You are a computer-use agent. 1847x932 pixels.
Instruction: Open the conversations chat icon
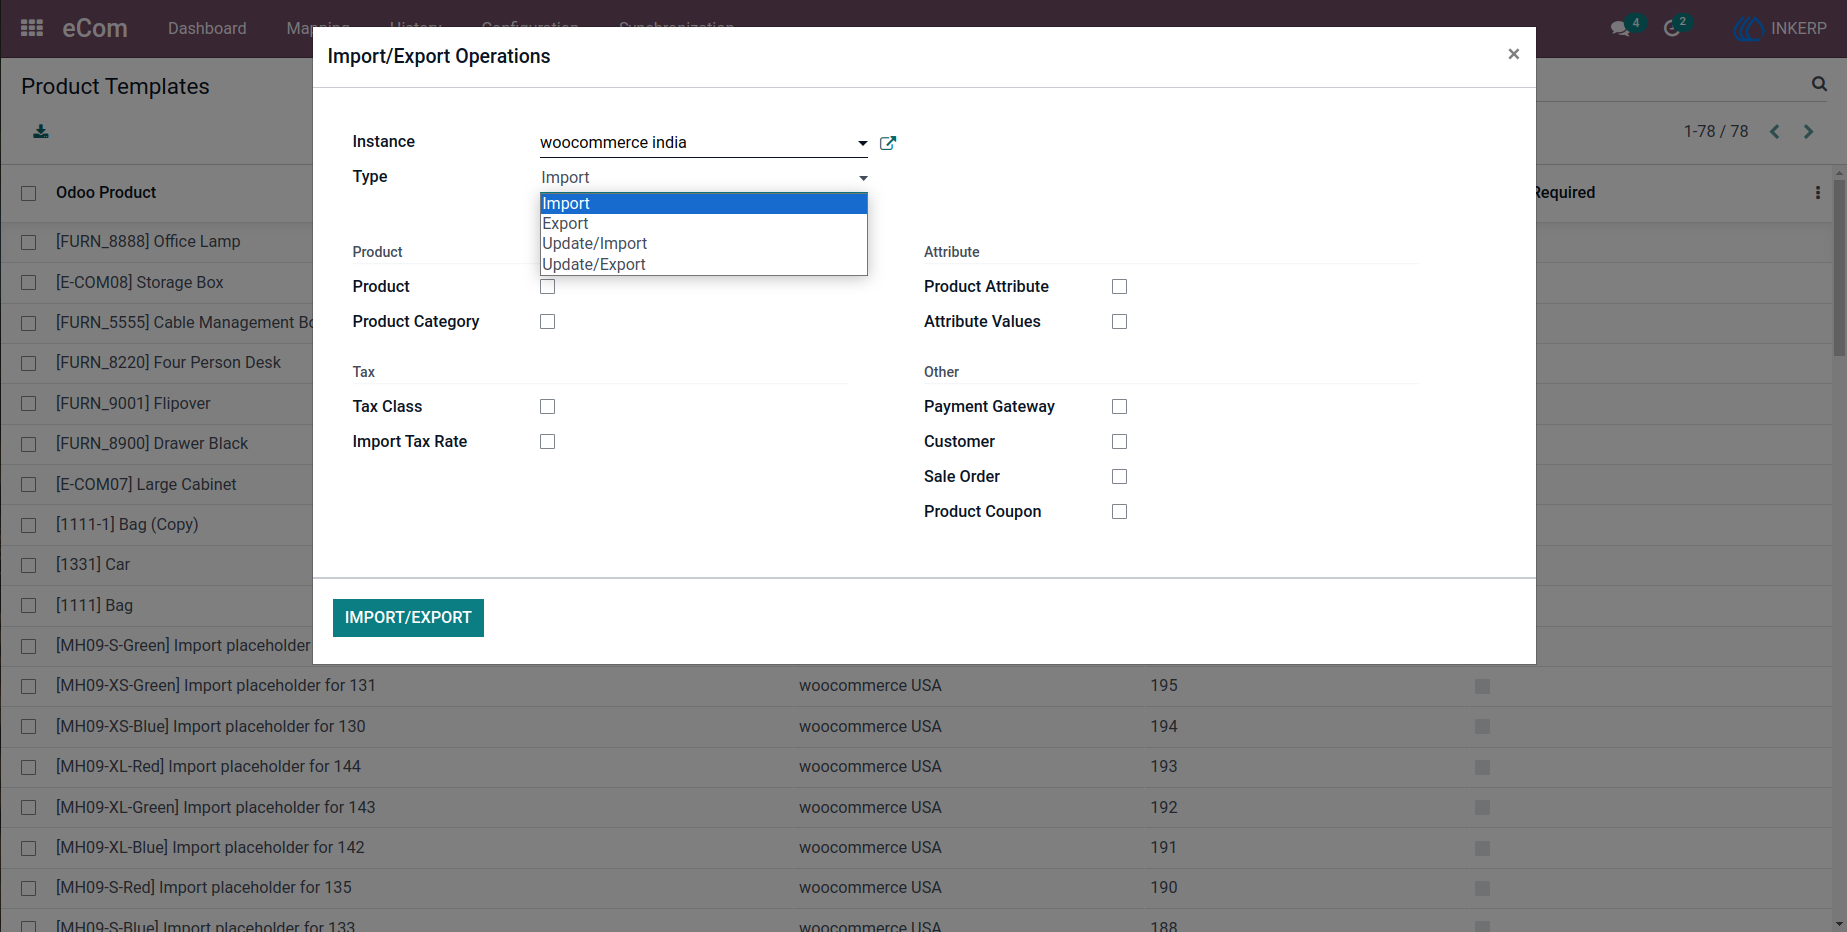click(x=1621, y=28)
